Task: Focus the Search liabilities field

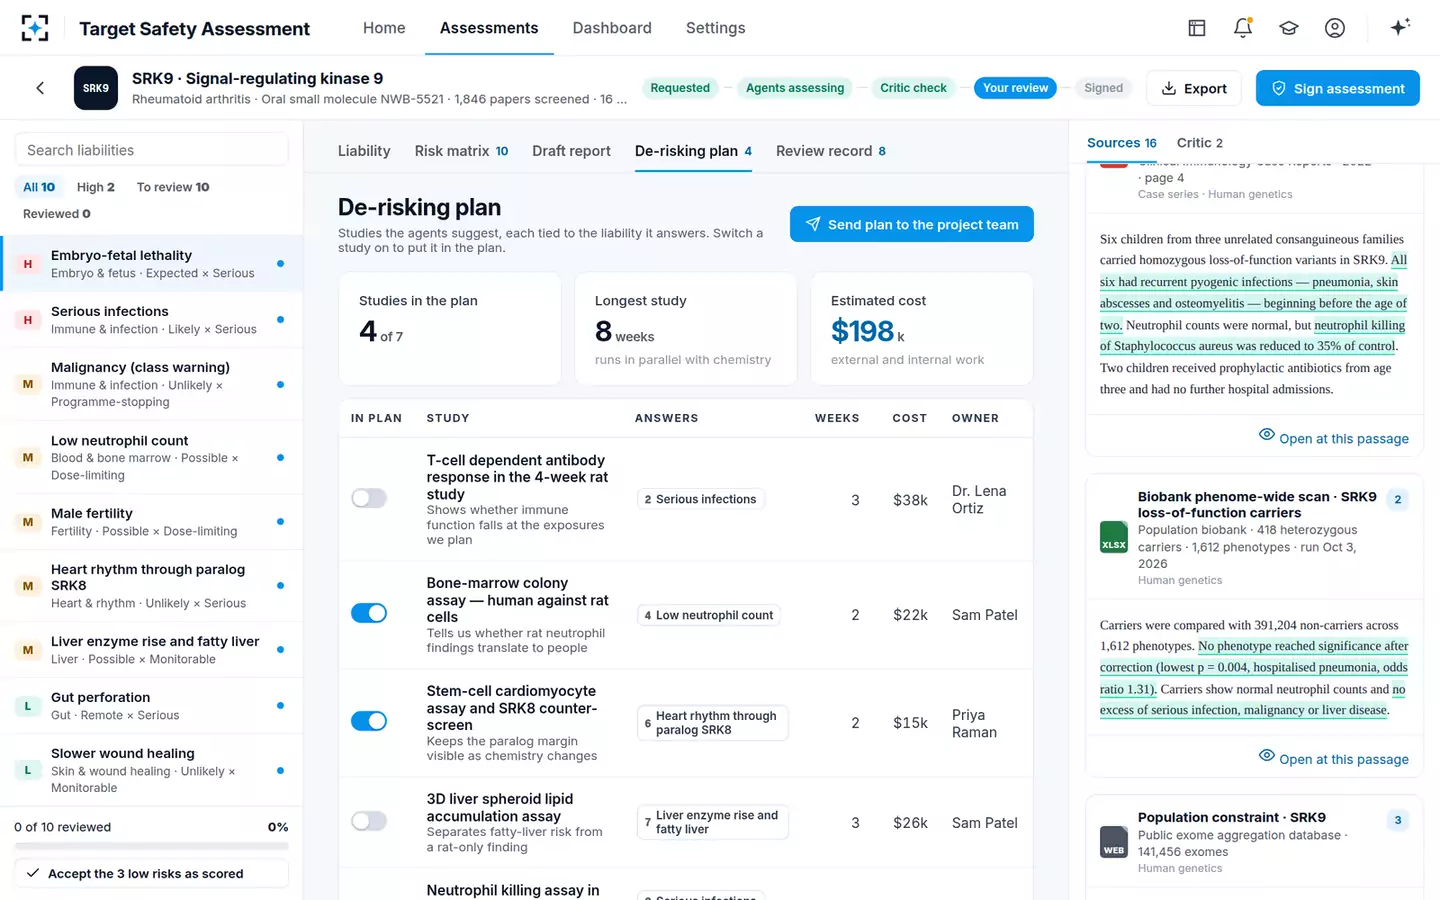Action: 152,150
